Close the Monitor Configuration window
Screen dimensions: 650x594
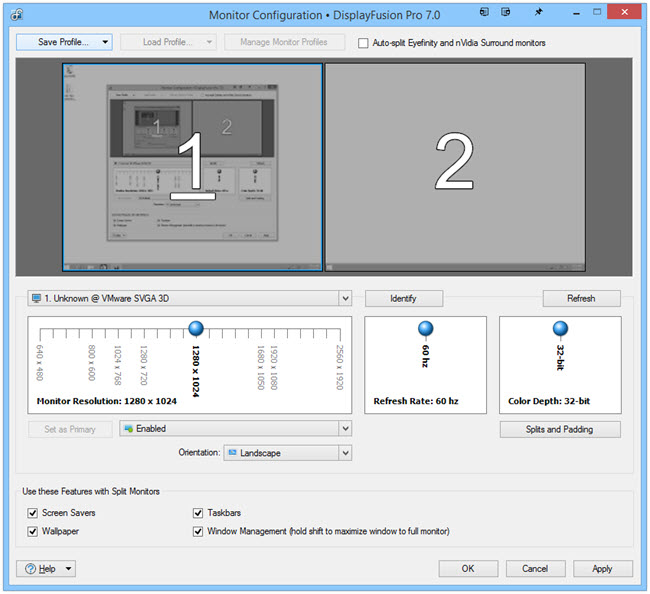click(x=624, y=12)
